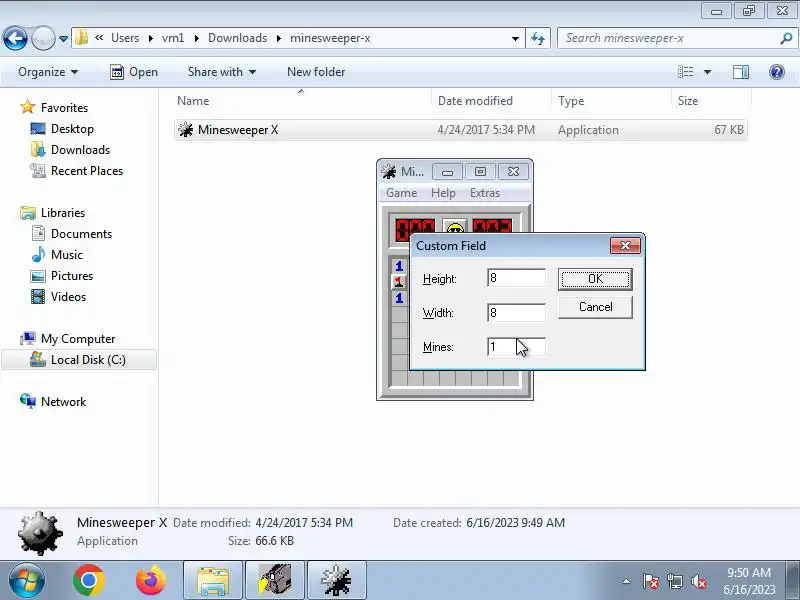Click the Explorer help question icon
Viewport: 800px width, 600px height.
pos(777,72)
